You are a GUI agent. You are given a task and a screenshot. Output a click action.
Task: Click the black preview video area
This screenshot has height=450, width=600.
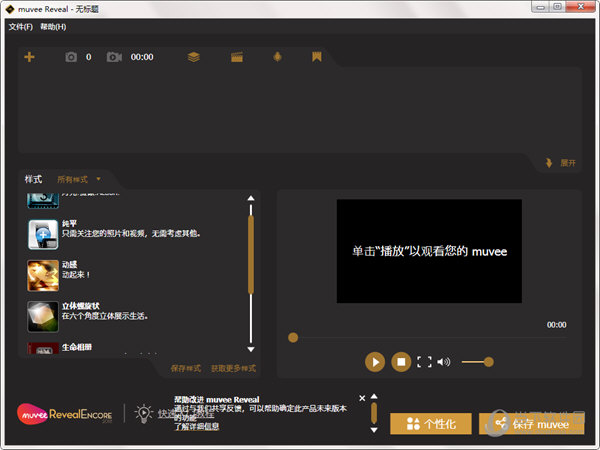(429, 251)
